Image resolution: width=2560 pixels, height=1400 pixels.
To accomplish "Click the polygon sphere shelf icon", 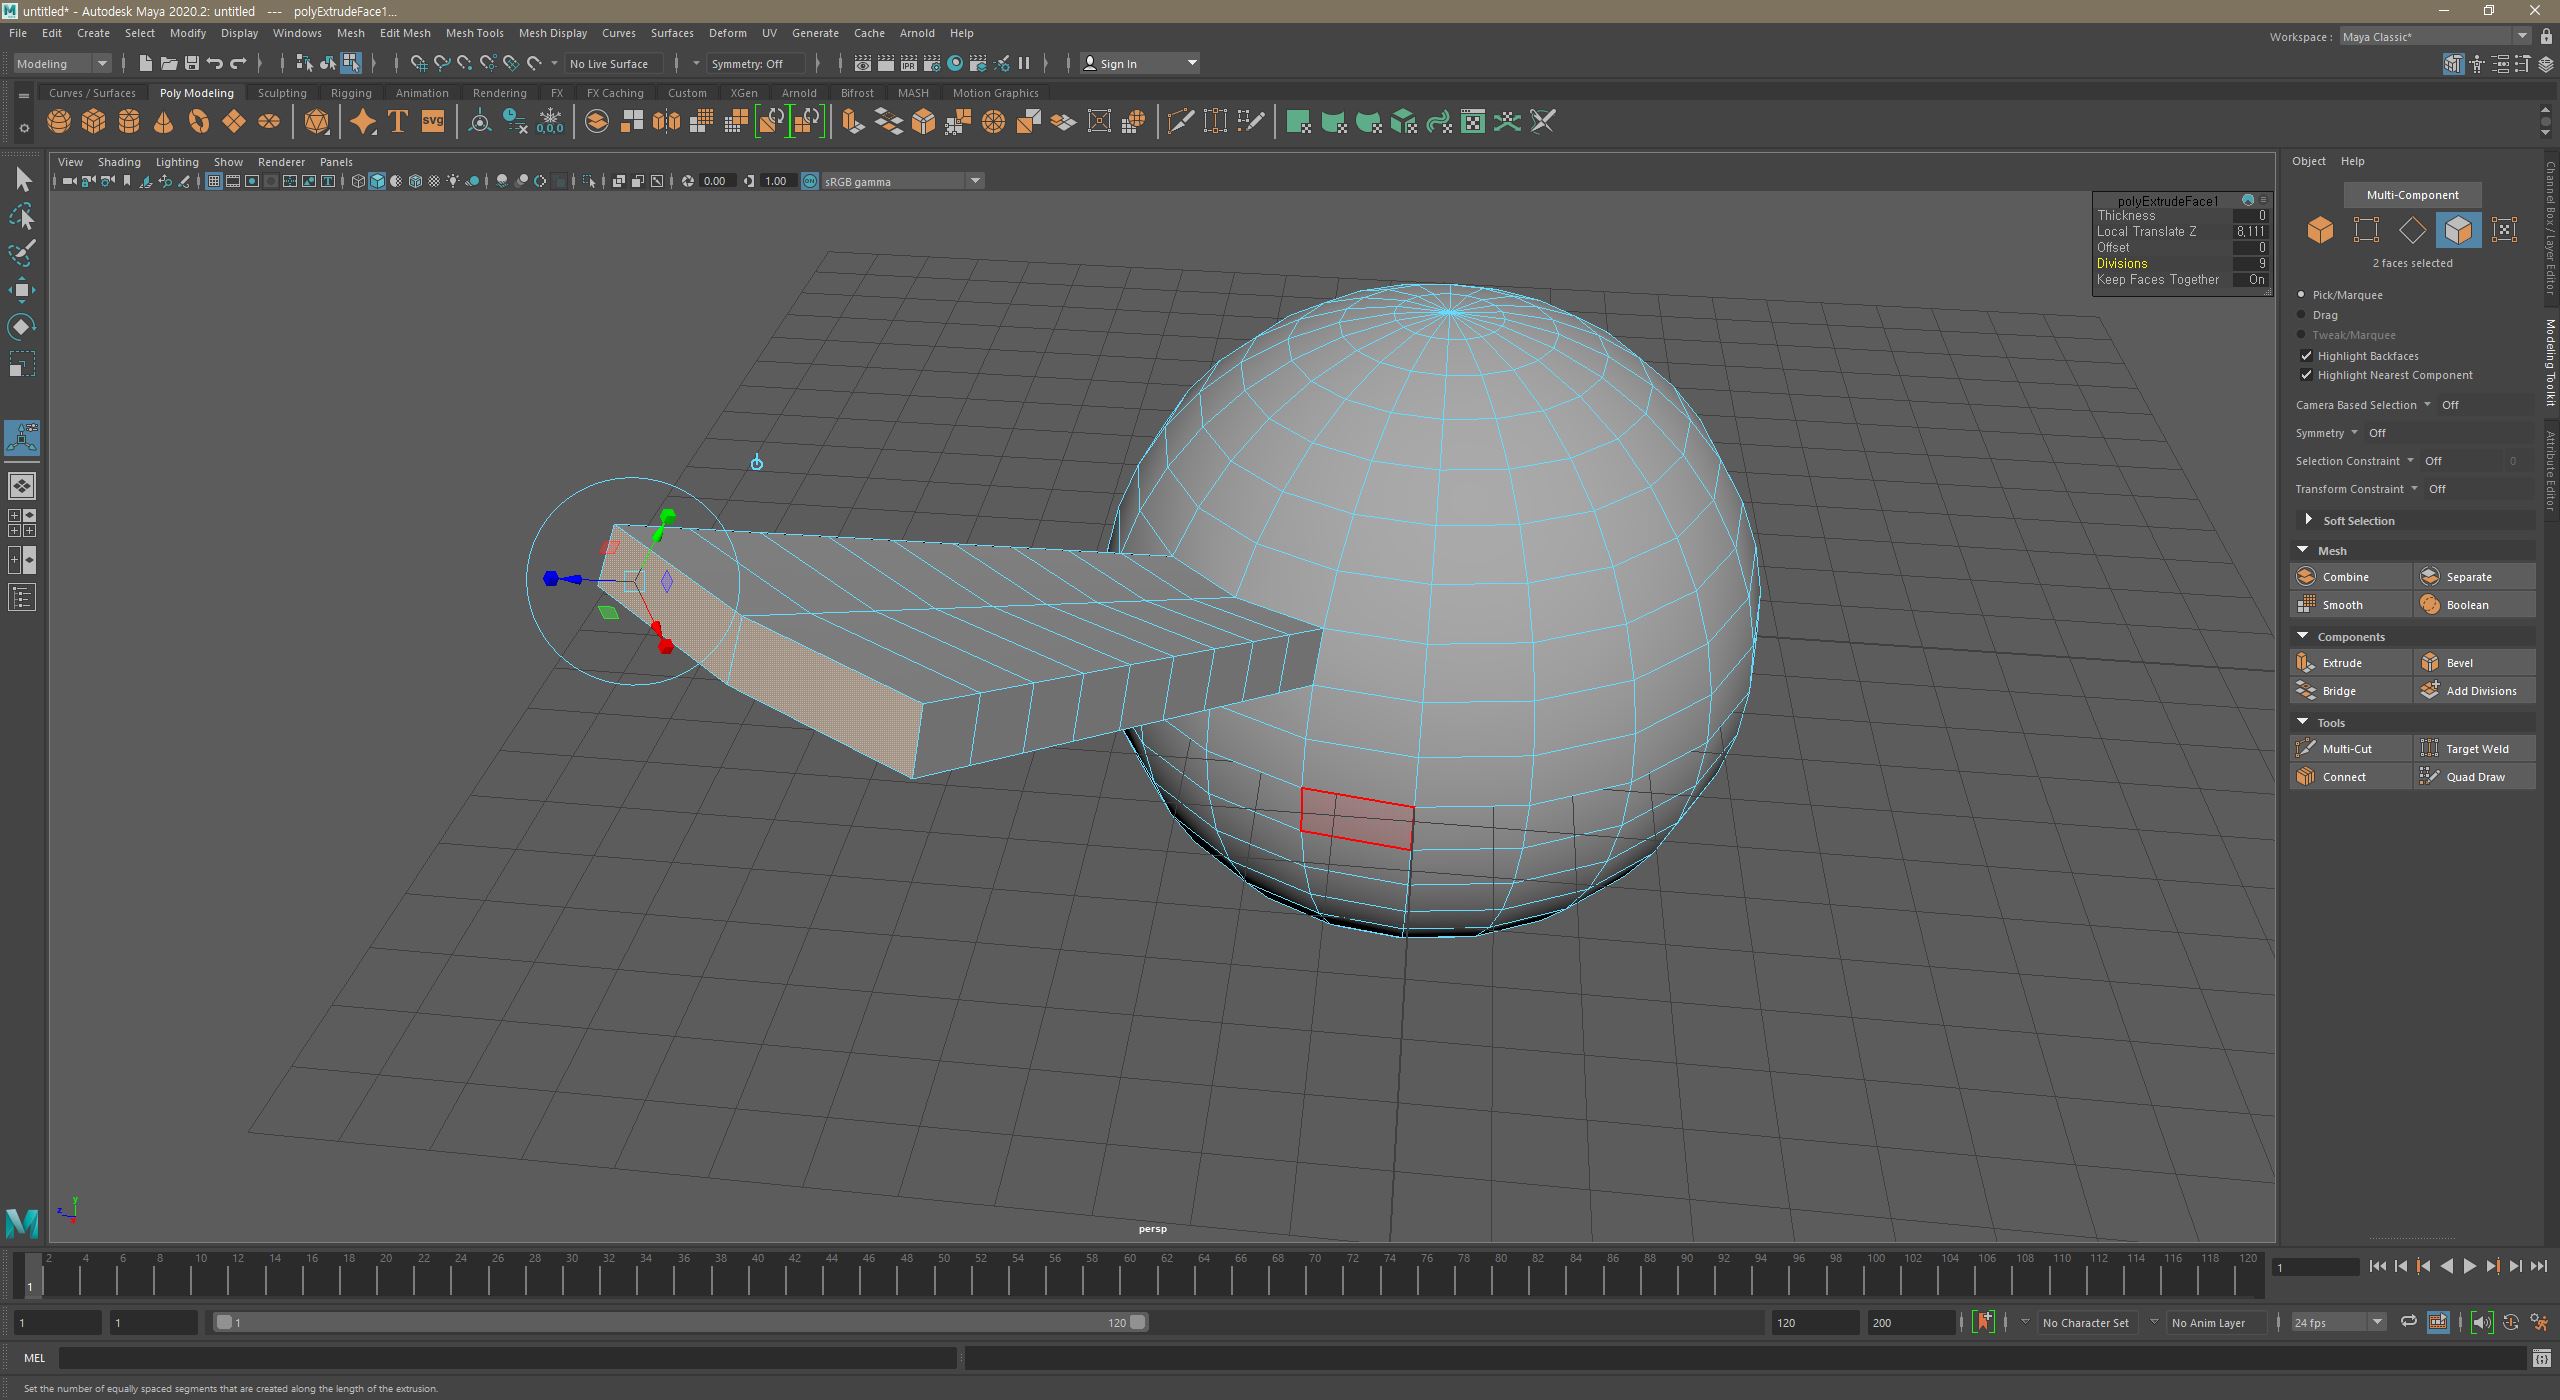I will coord(59,122).
